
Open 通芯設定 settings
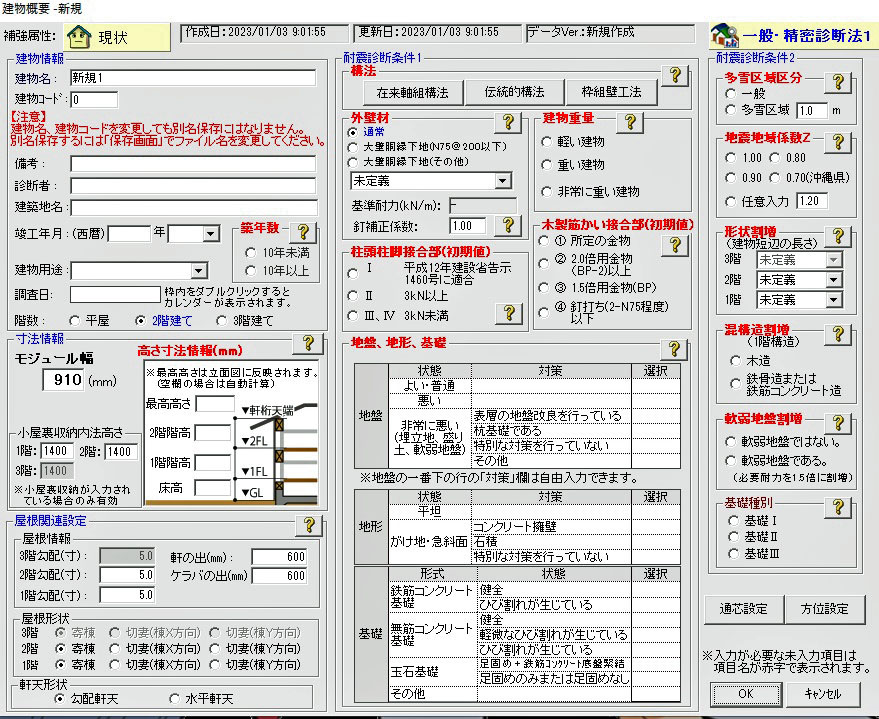click(x=743, y=608)
